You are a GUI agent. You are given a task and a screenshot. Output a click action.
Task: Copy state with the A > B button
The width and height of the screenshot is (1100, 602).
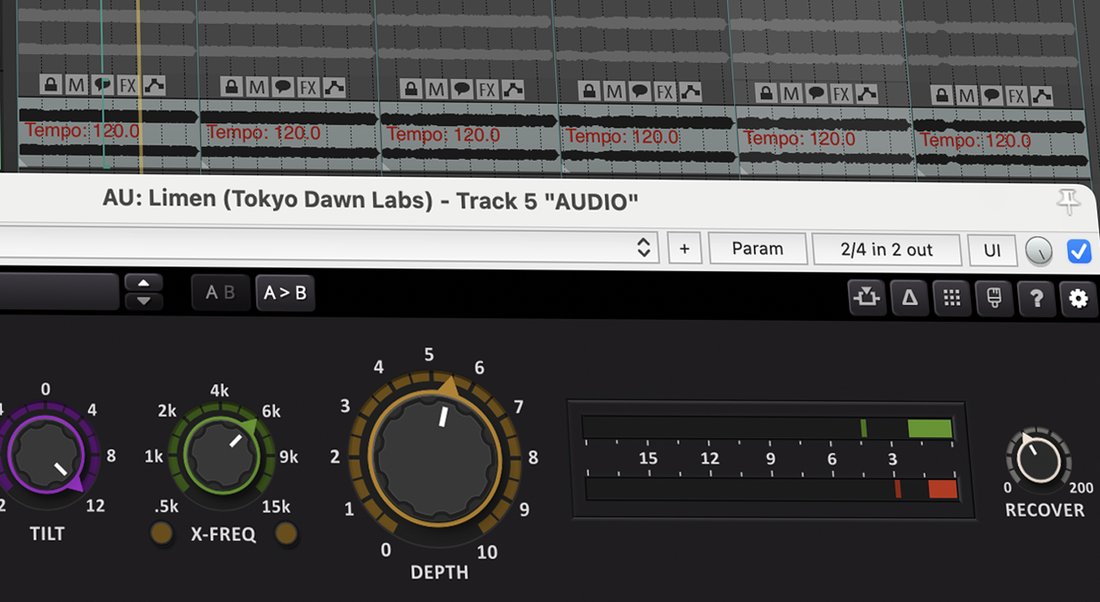click(285, 293)
